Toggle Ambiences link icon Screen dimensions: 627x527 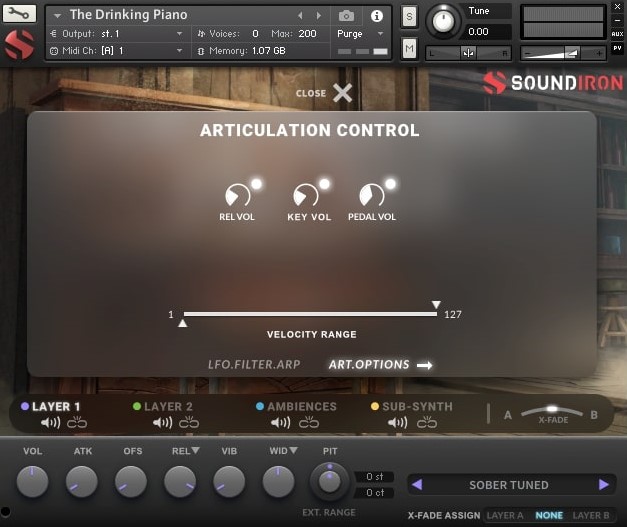tap(309, 423)
